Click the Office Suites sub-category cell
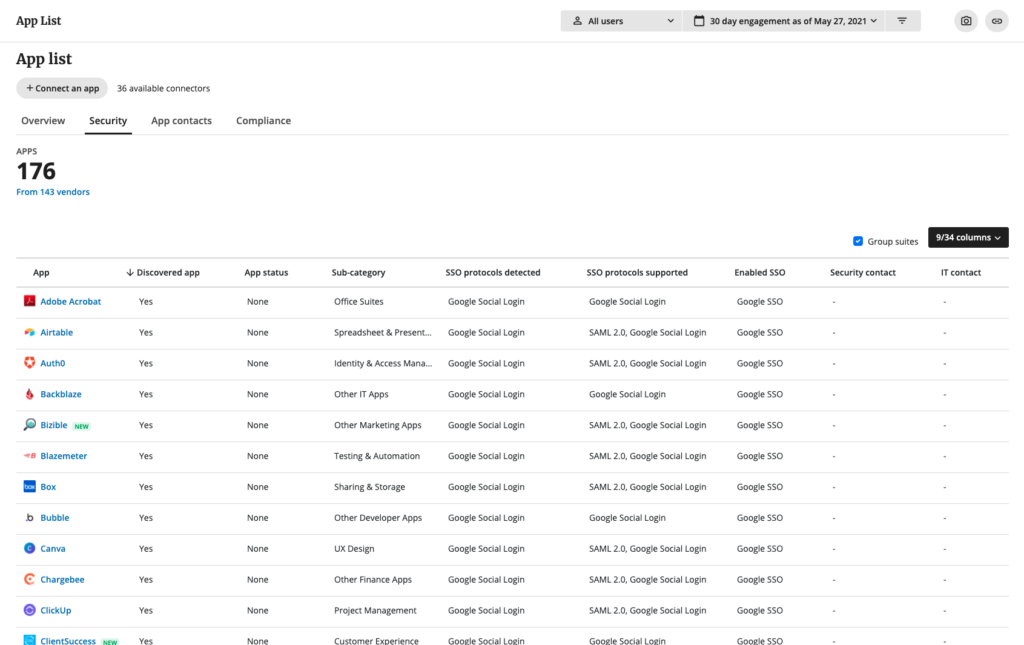1024x645 pixels. [x=359, y=302]
